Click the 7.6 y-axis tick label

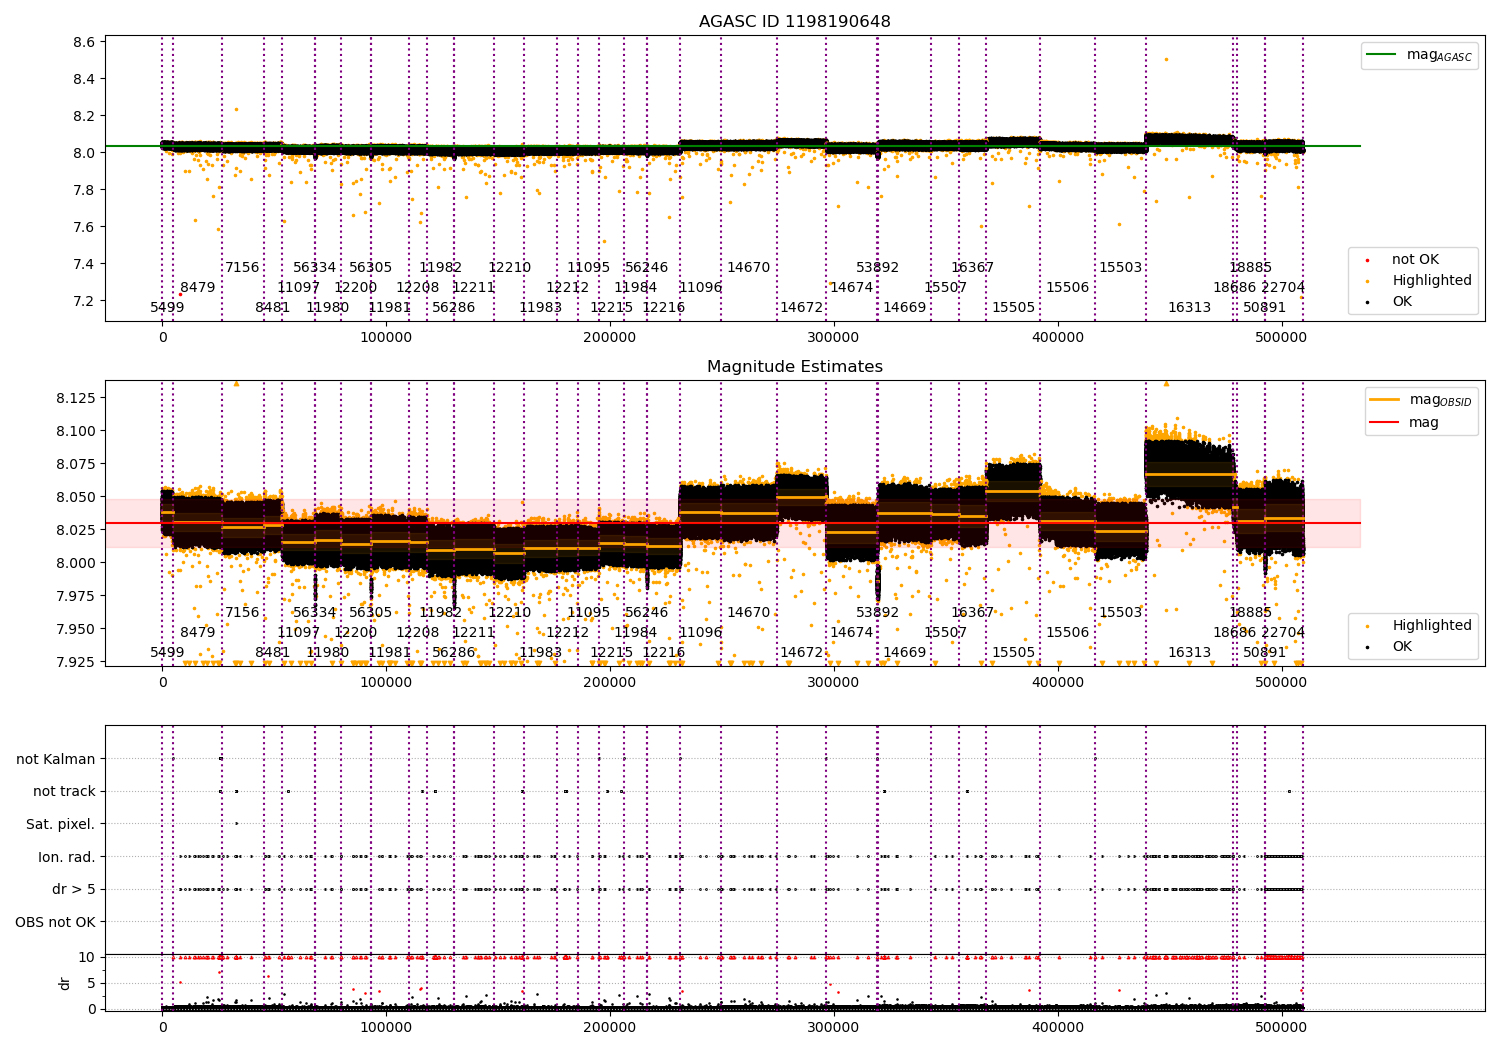[x=84, y=227]
